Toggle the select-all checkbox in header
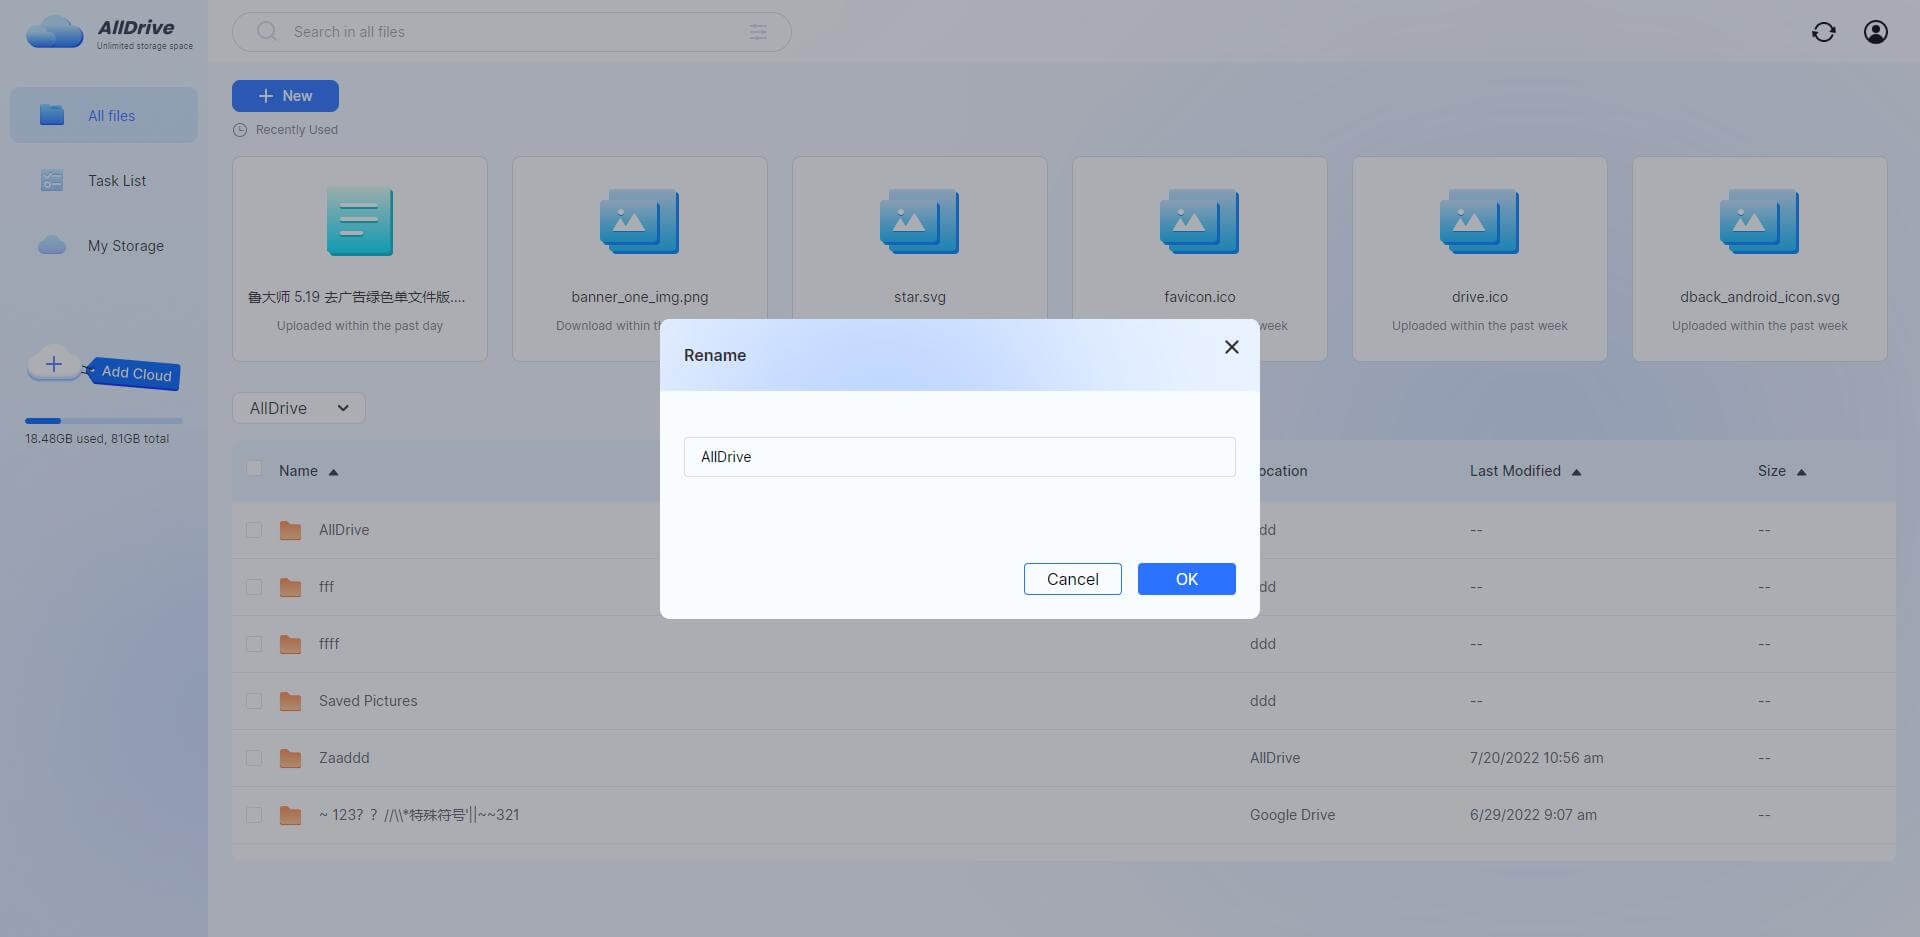The image size is (1920, 937). (254, 468)
